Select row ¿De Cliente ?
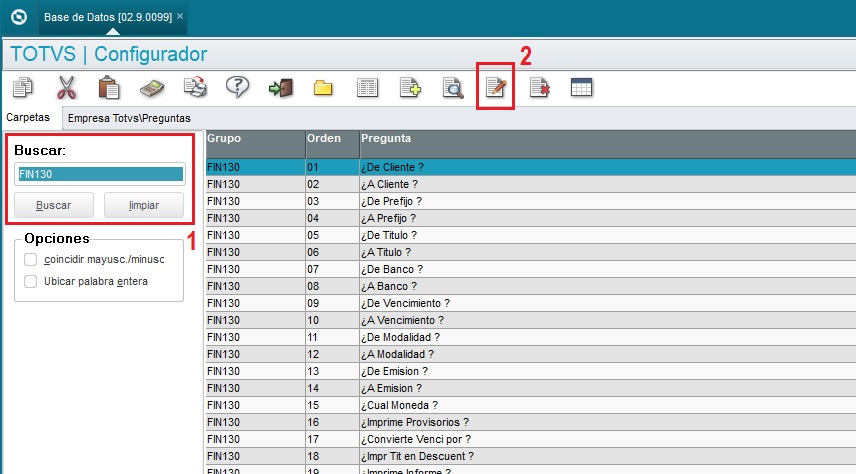 point(531,167)
